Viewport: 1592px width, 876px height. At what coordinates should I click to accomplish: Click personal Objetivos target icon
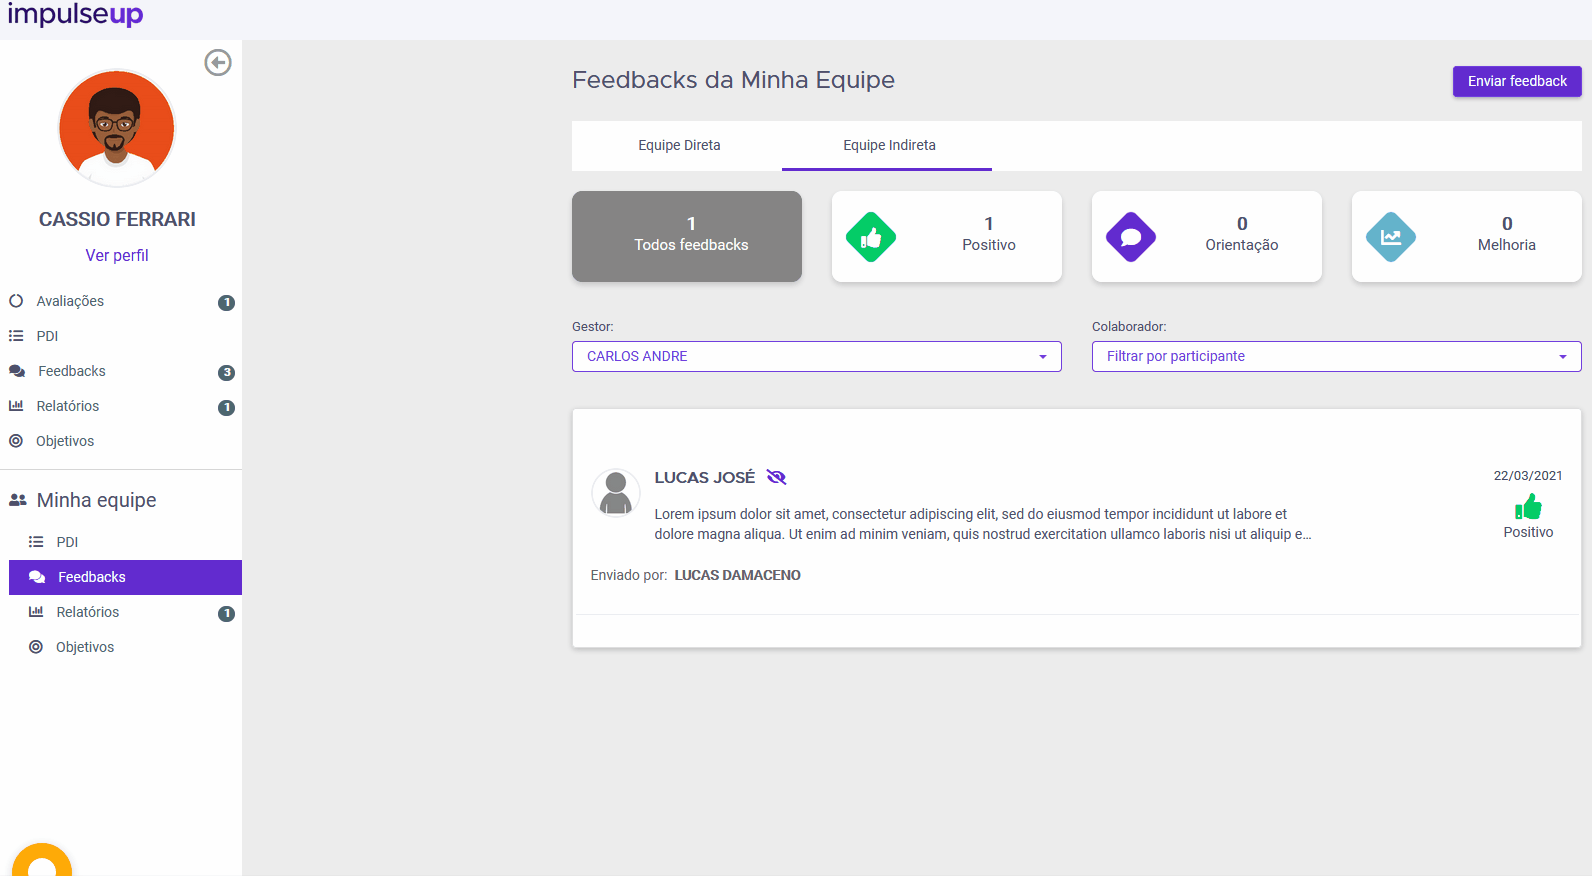(16, 441)
